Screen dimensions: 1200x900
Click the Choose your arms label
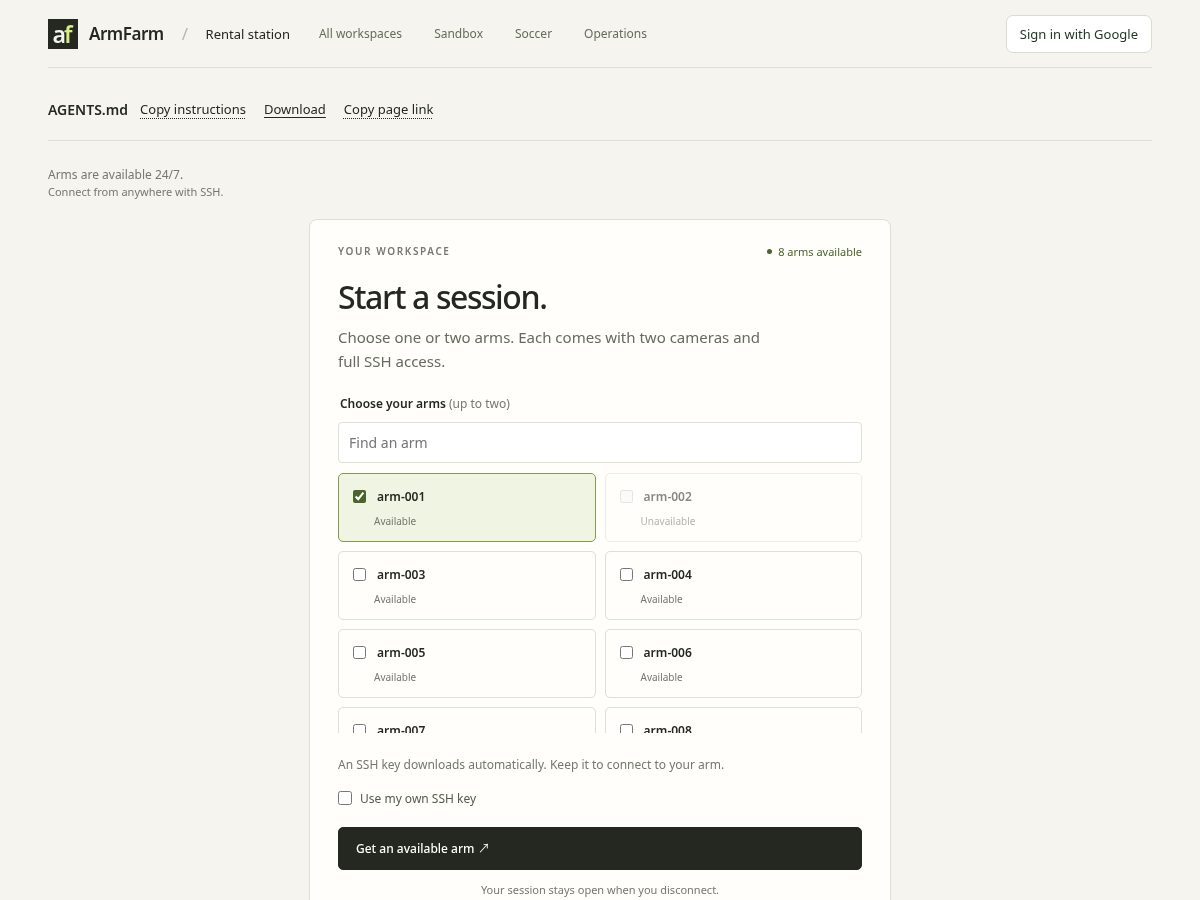[x=393, y=404]
